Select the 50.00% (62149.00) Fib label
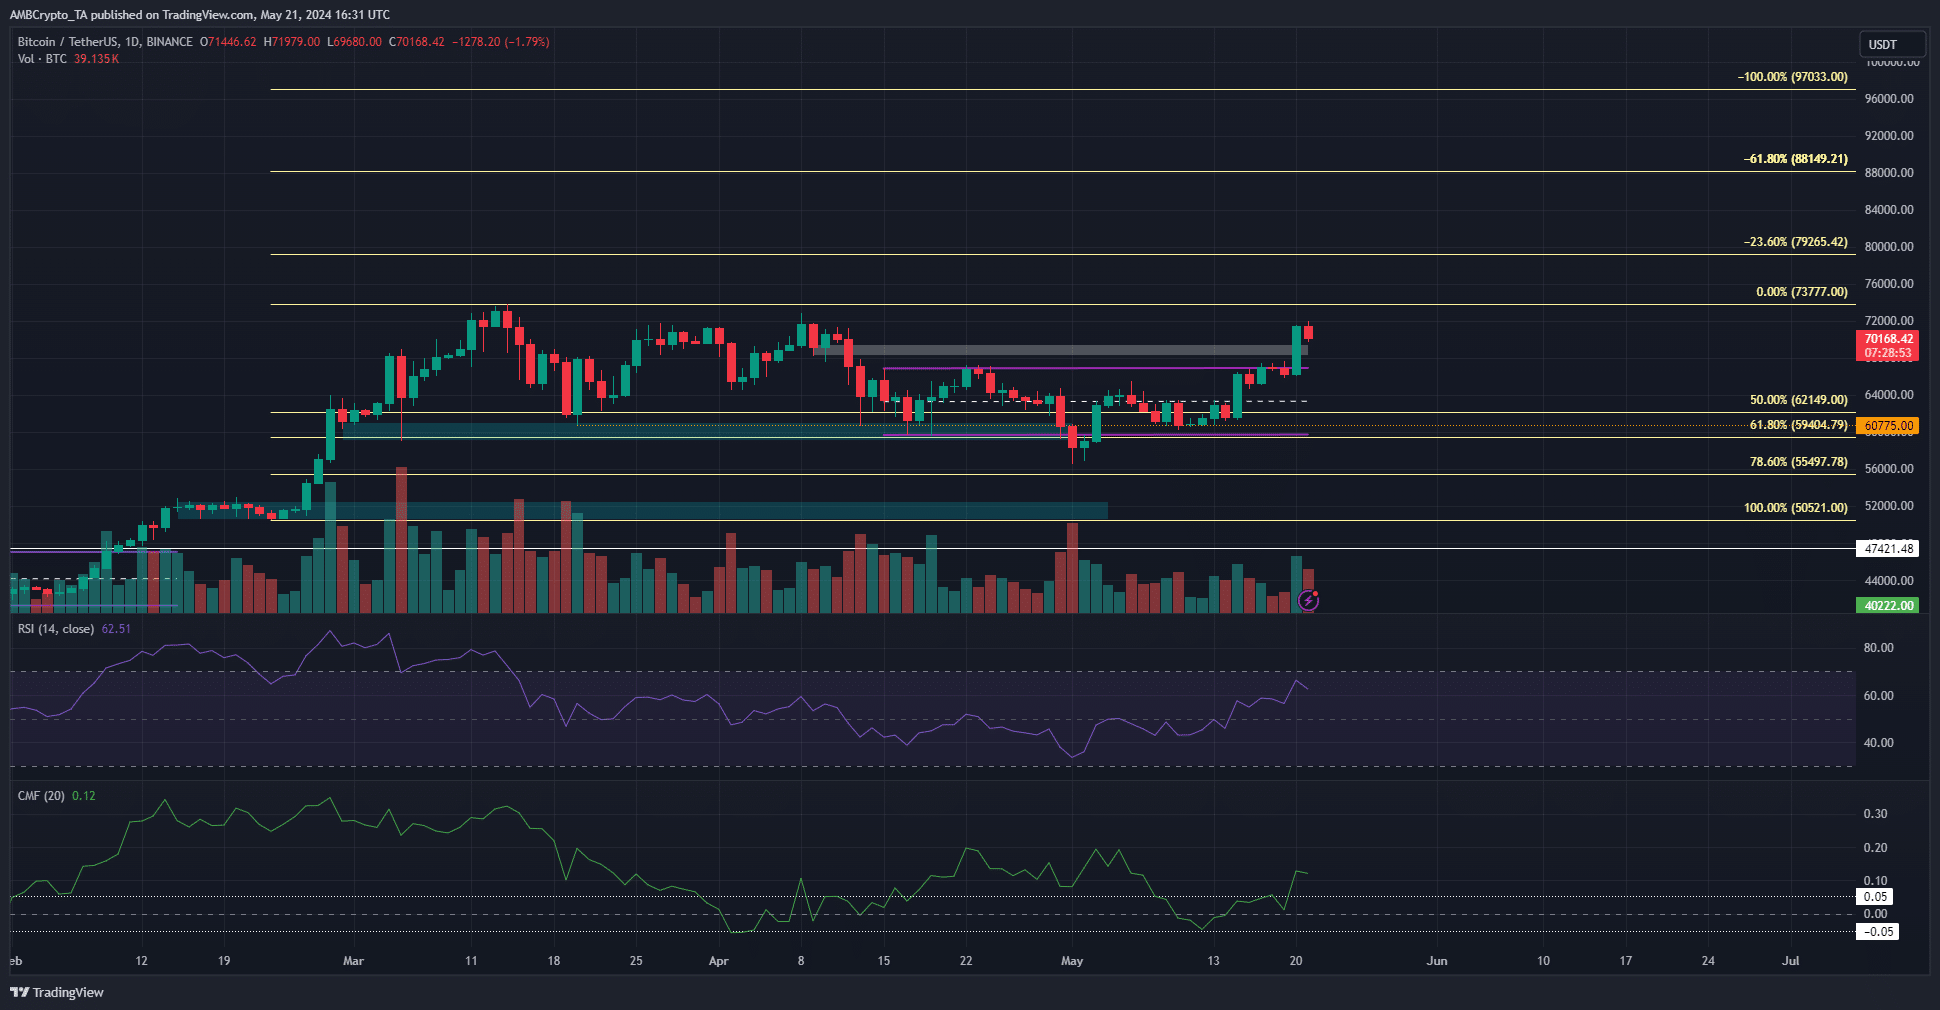 tap(1799, 400)
